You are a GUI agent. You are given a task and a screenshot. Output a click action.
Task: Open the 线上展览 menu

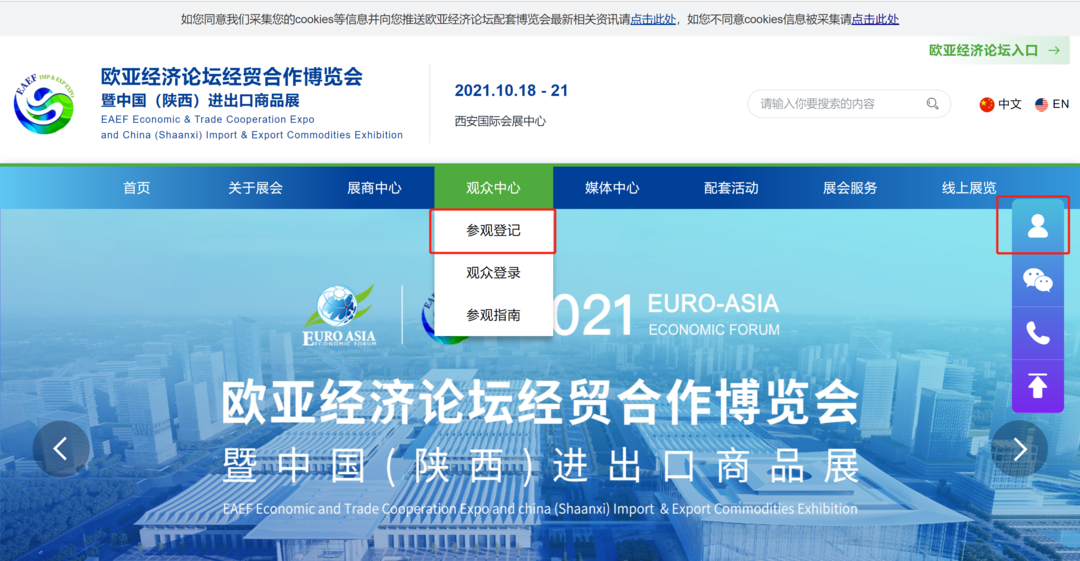pyautogui.click(x=969, y=187)
